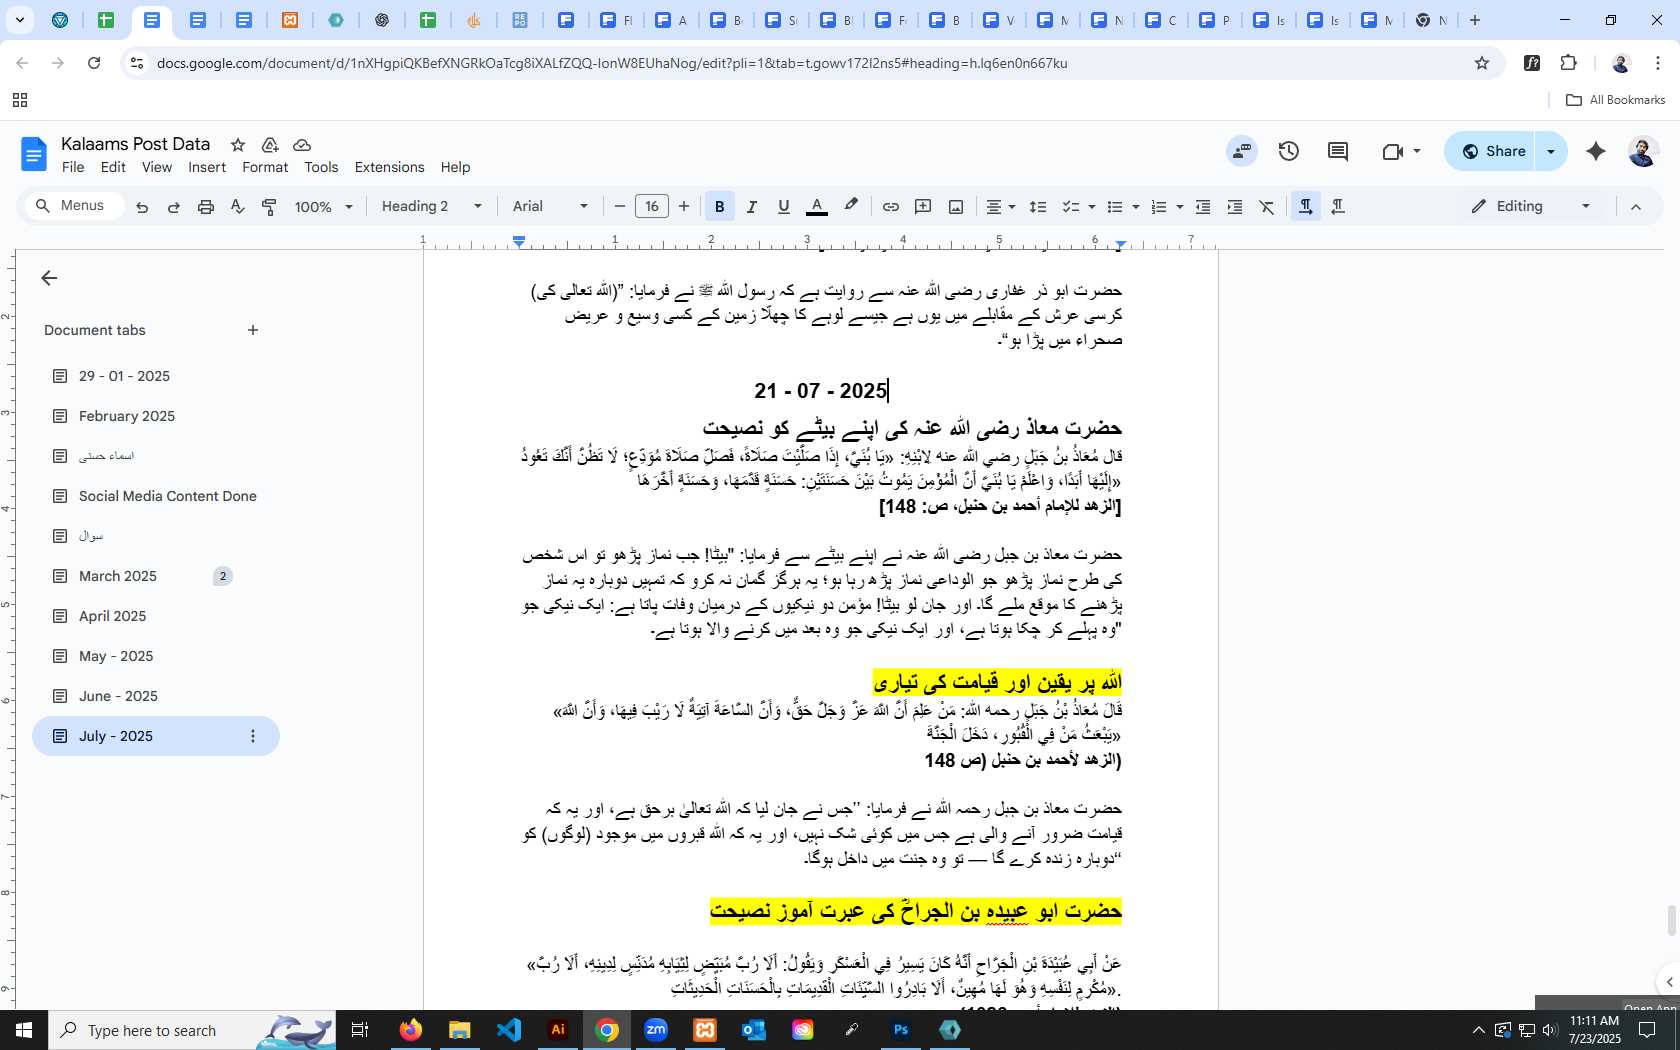Increase font size with plus button
1680x1050 pixels.
pos(684,207)
